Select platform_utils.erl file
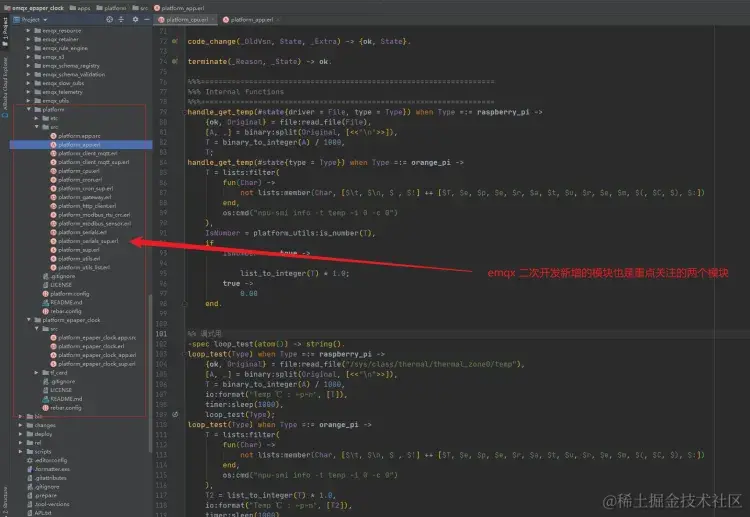Screen dimensions: 750x517 point(76,259)
